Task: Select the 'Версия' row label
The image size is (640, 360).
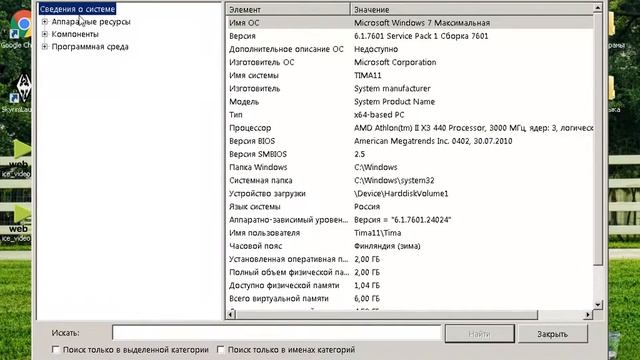Action: 242,36
